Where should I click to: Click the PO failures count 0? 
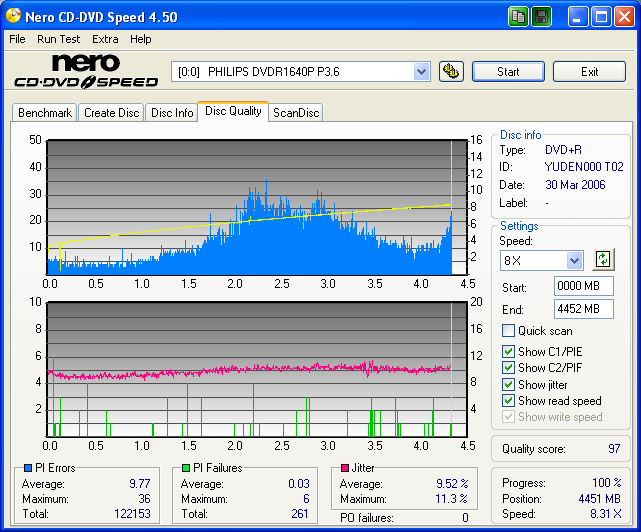pyautogui.click(x=465, y=518)
